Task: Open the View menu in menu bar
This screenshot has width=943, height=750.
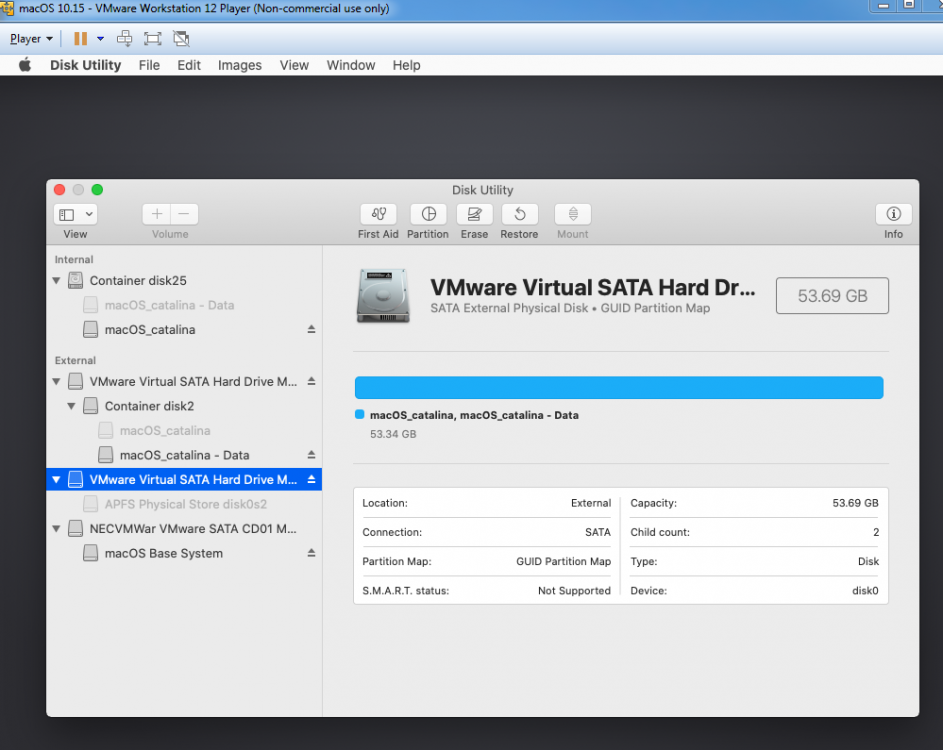Action: point(294,65)
